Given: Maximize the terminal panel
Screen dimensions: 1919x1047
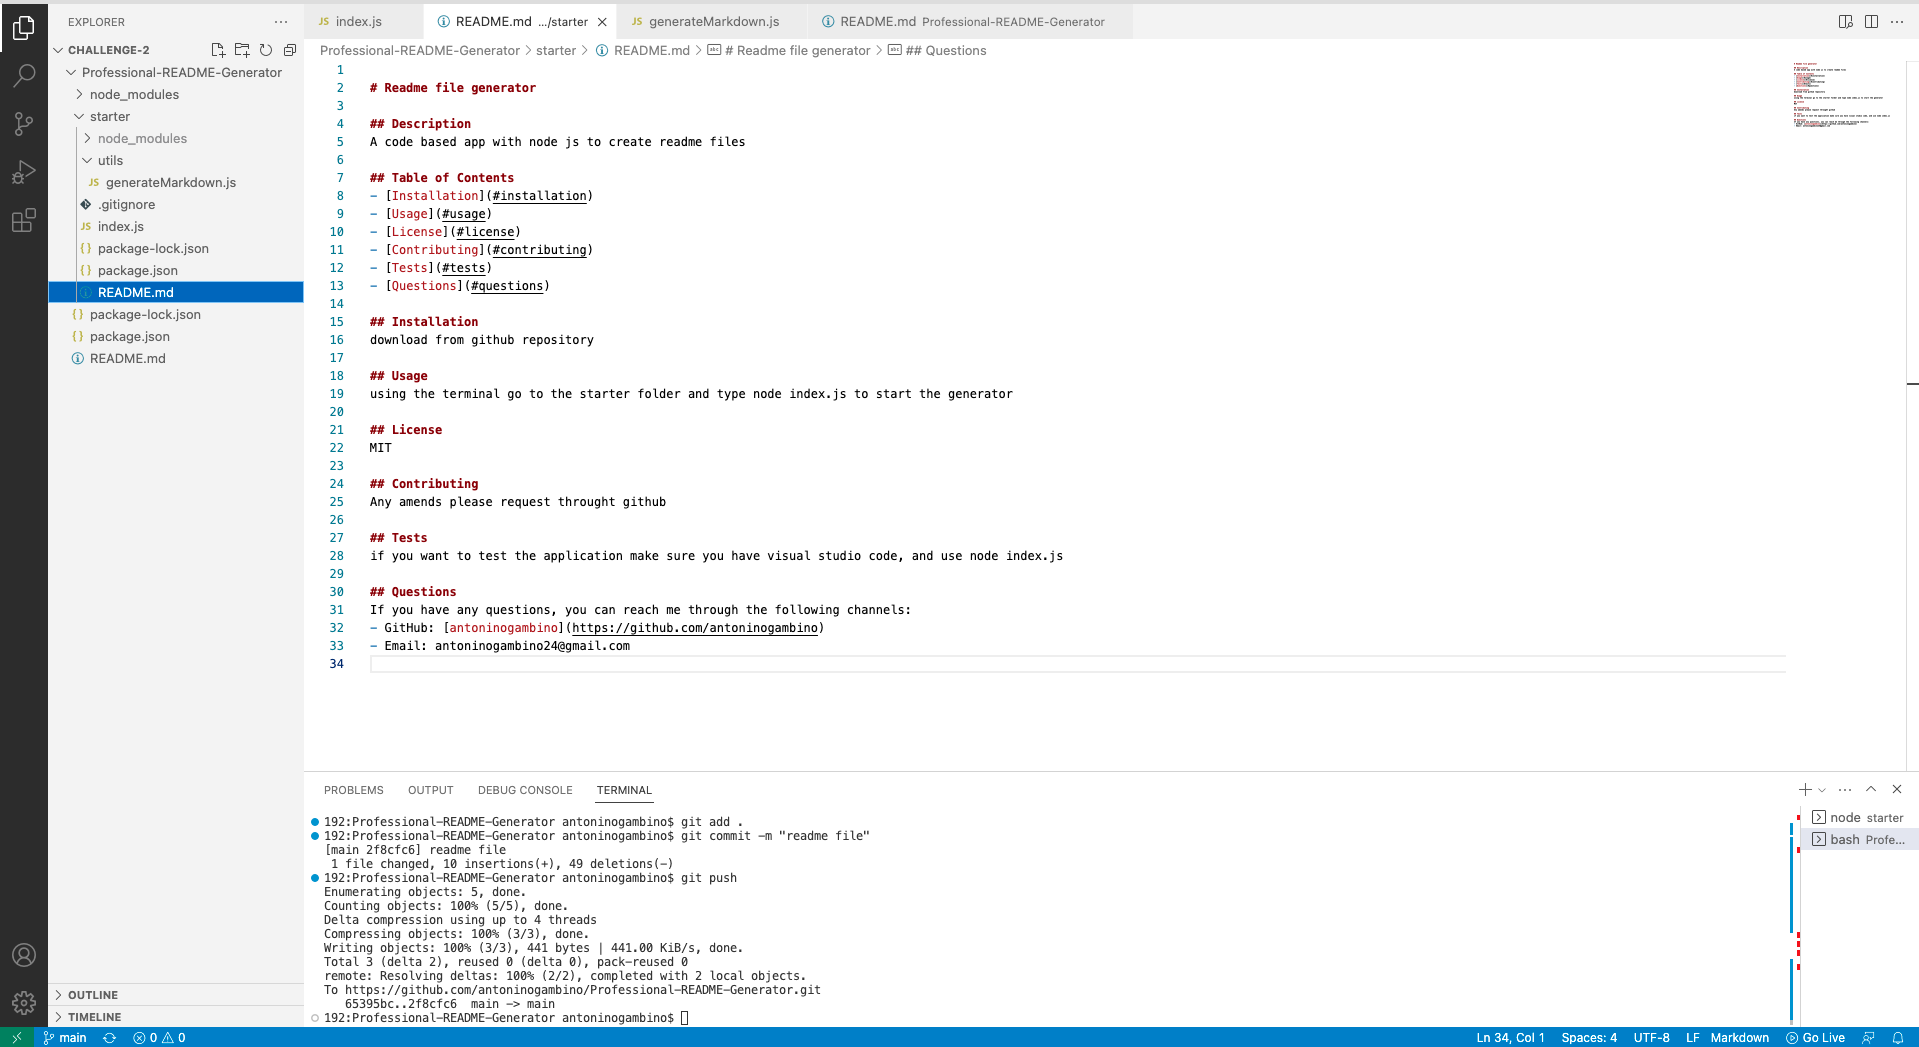Looking at the screenshot, I should coord(1870,789).
